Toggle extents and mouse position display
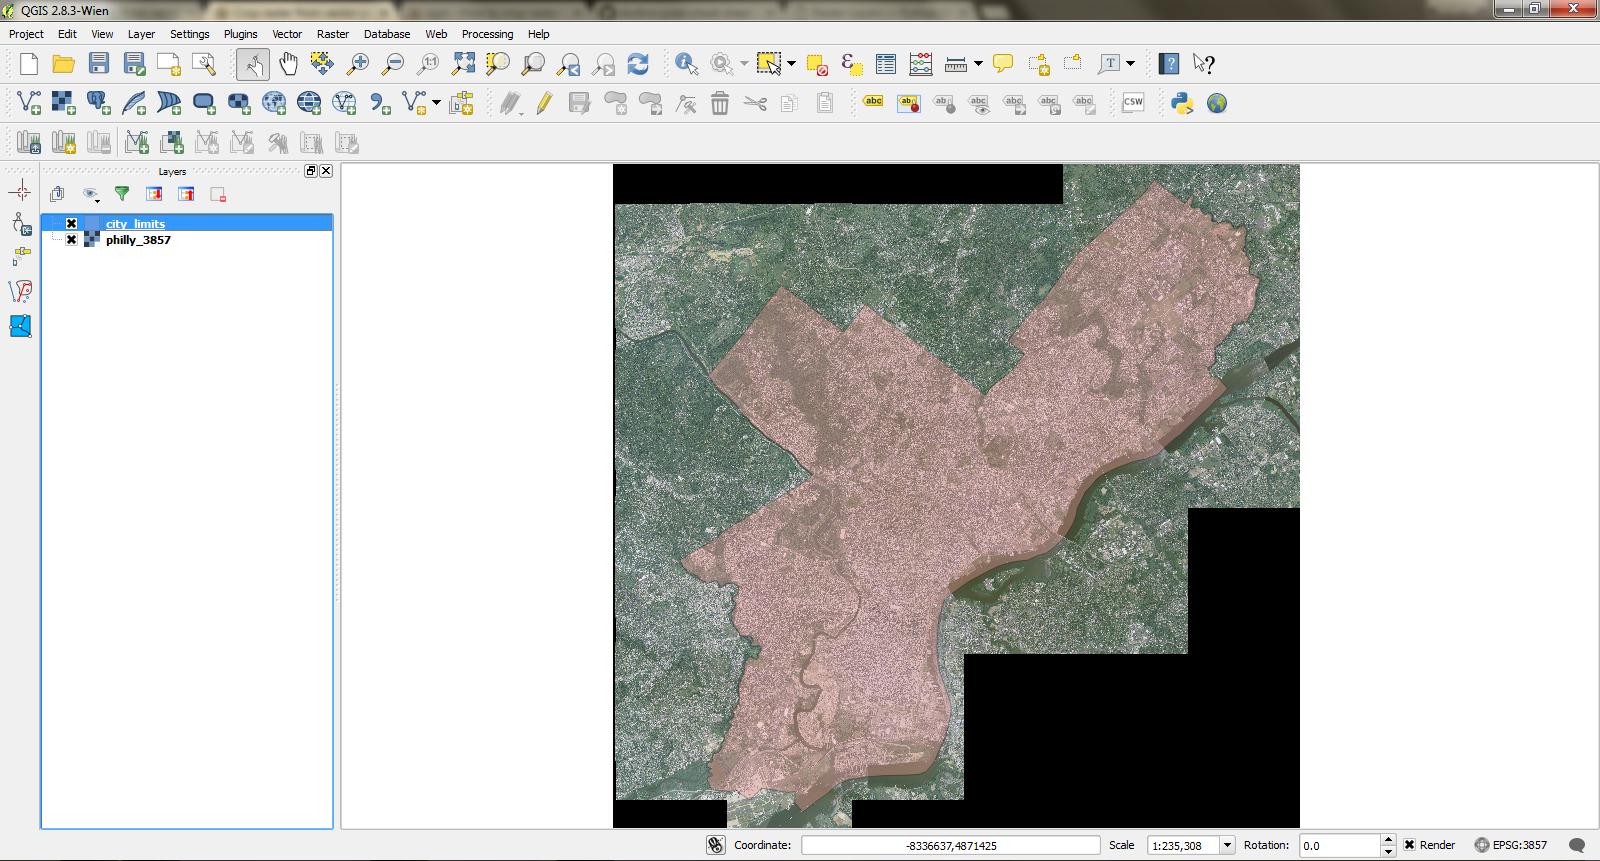The height and width of the screenshot is (861, 1600). [715, 845]
